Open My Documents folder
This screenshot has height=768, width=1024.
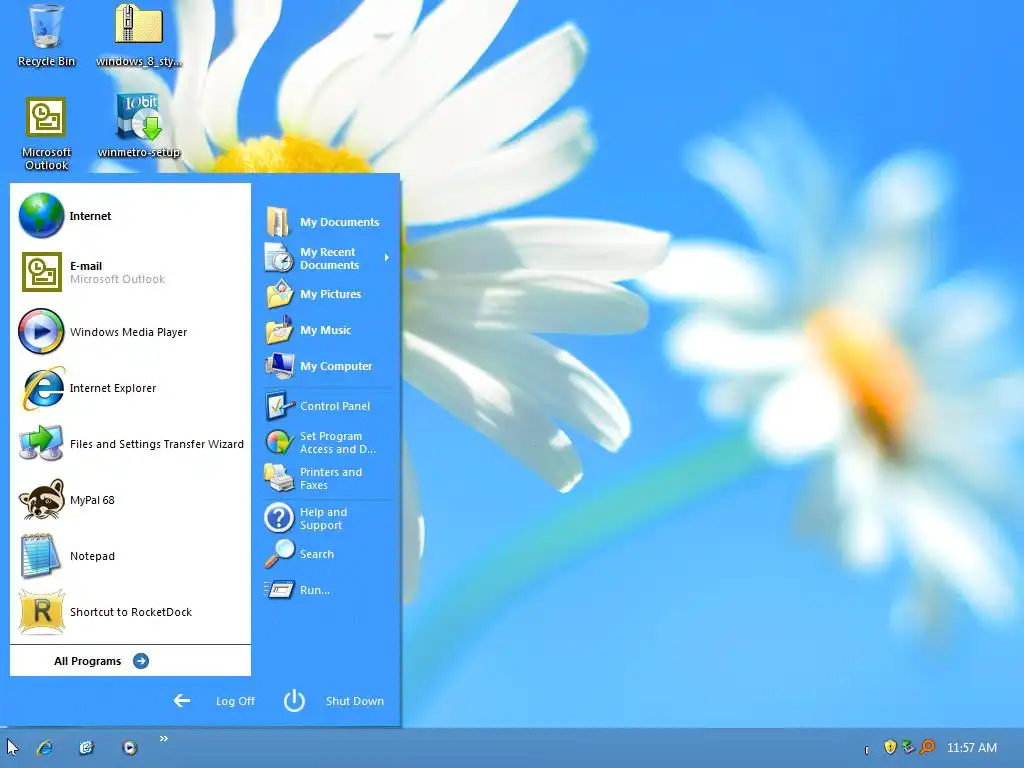pyautogui.click(x=328, y=222)
